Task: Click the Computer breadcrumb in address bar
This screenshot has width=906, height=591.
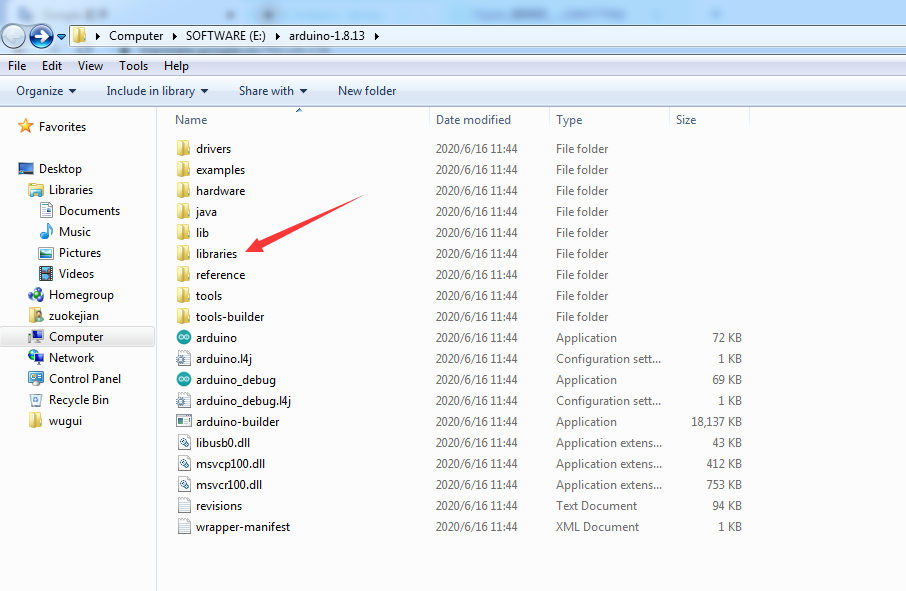Action: [136, 36]
